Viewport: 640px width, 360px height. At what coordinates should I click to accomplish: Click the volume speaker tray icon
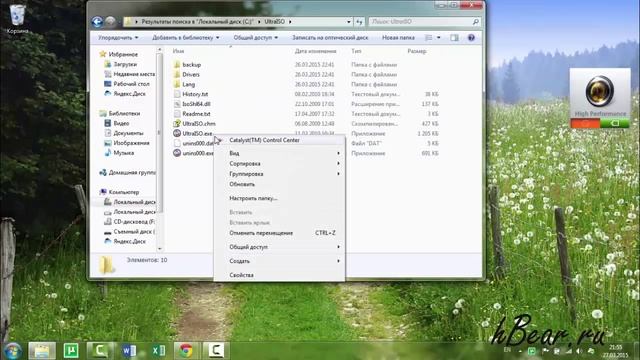pyautogui.click(x=579, y=351)
